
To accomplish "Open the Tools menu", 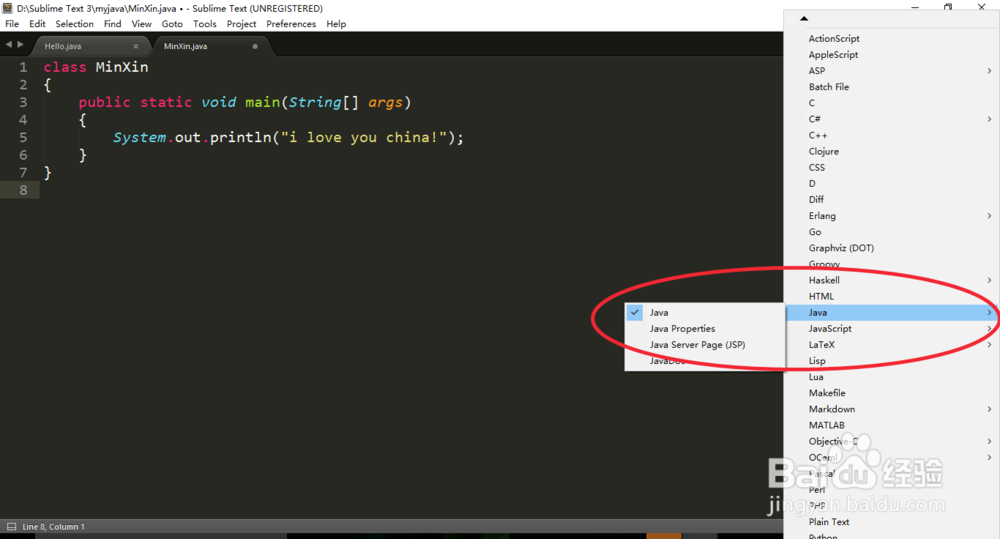I will [205, 24].
